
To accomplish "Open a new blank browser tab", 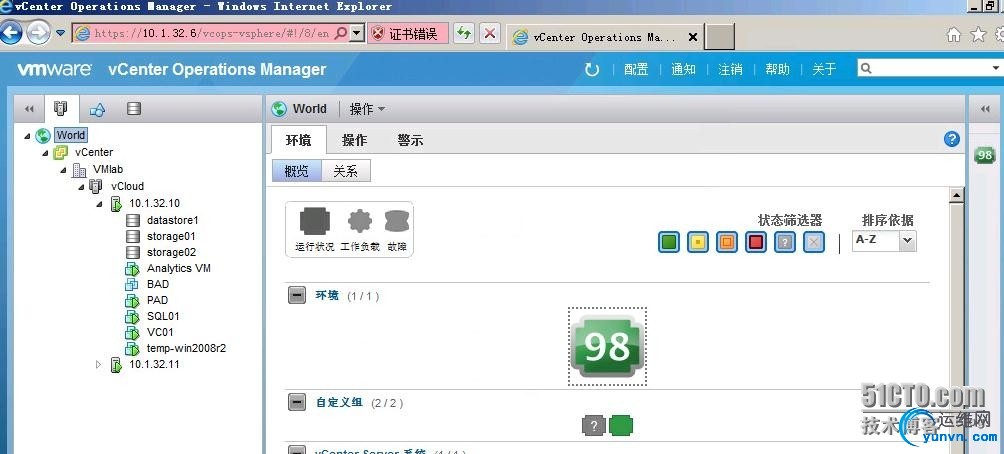I will (720, 37).
